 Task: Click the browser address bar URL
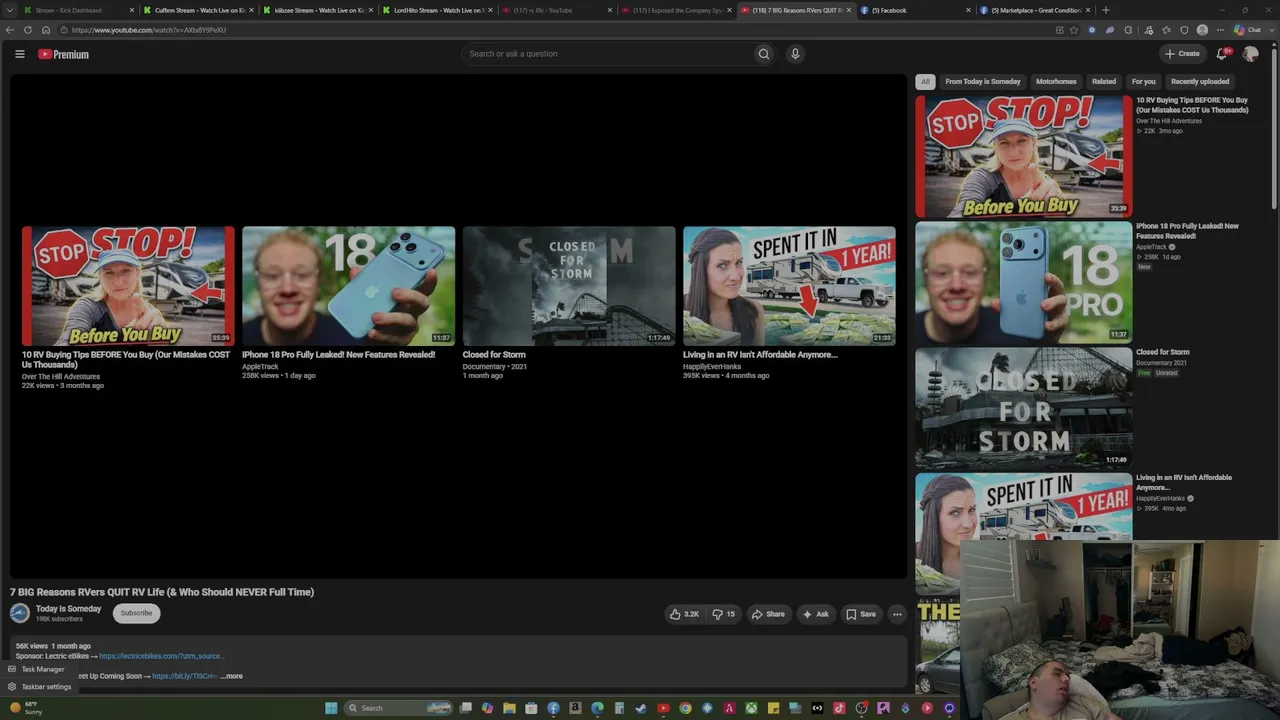[x=149, y=30]
